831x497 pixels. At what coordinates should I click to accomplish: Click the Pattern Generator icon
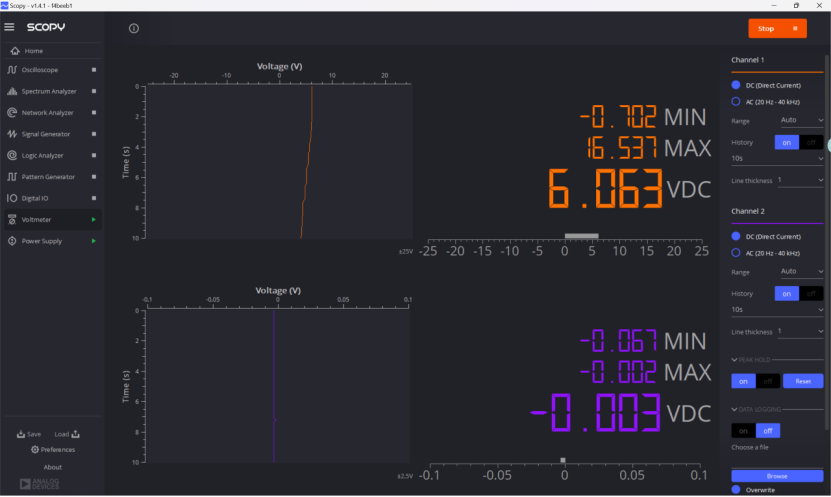pos(12,176)
